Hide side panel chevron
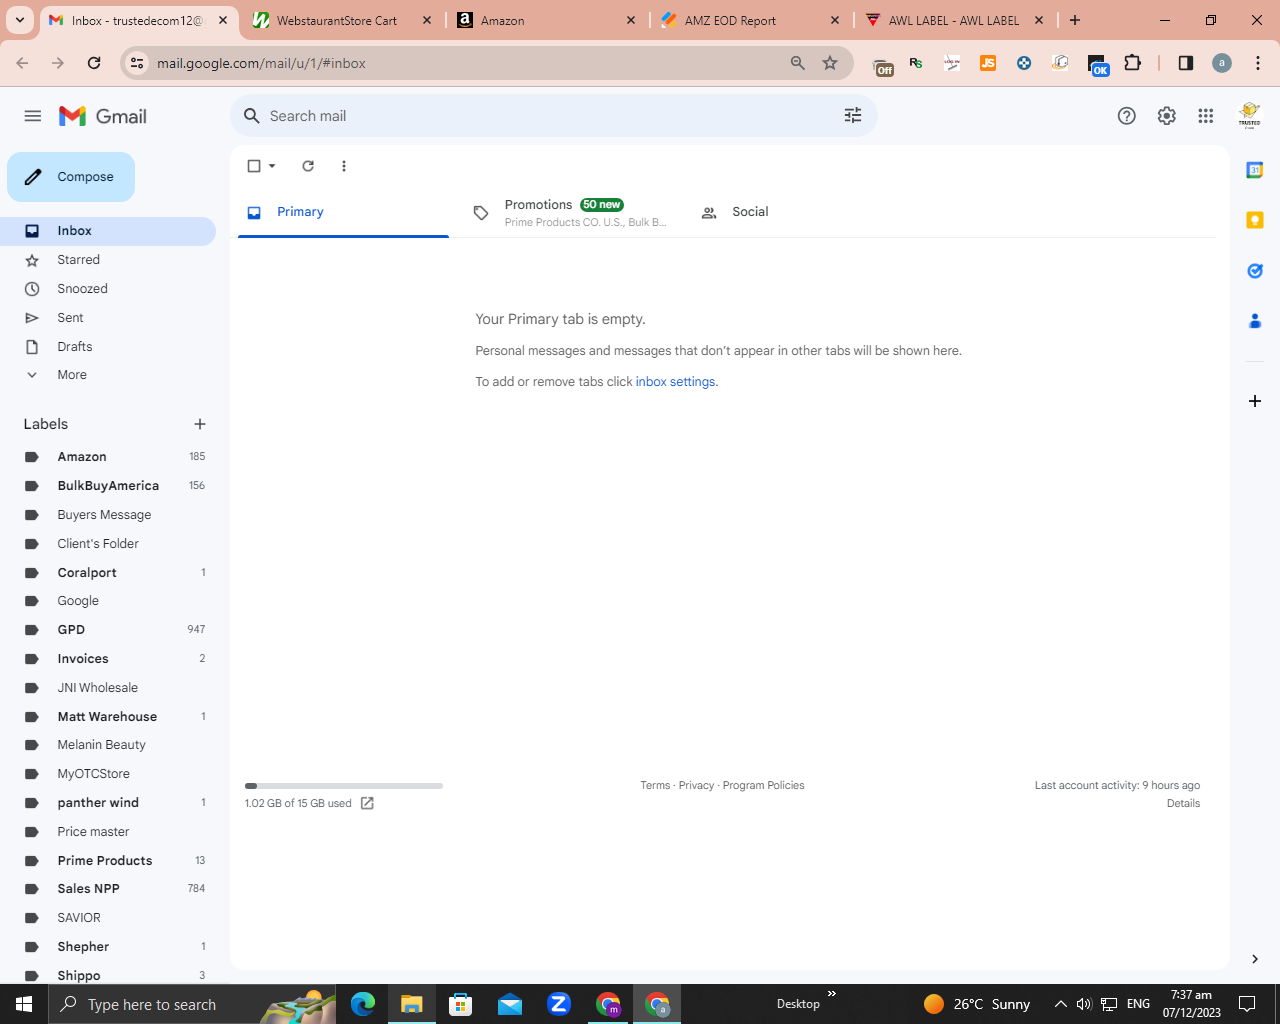This screenshot has height=1024, width=1280. click(x=1255, y=959)
